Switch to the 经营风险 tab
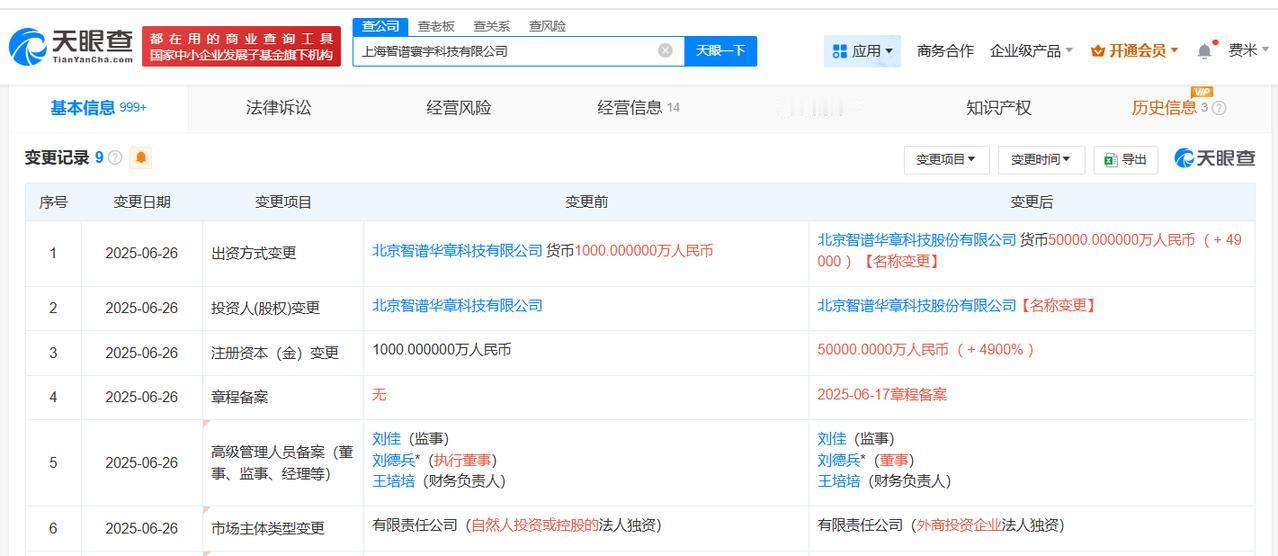This screenshot has width=1278, height=556. [x=459, y=108]
